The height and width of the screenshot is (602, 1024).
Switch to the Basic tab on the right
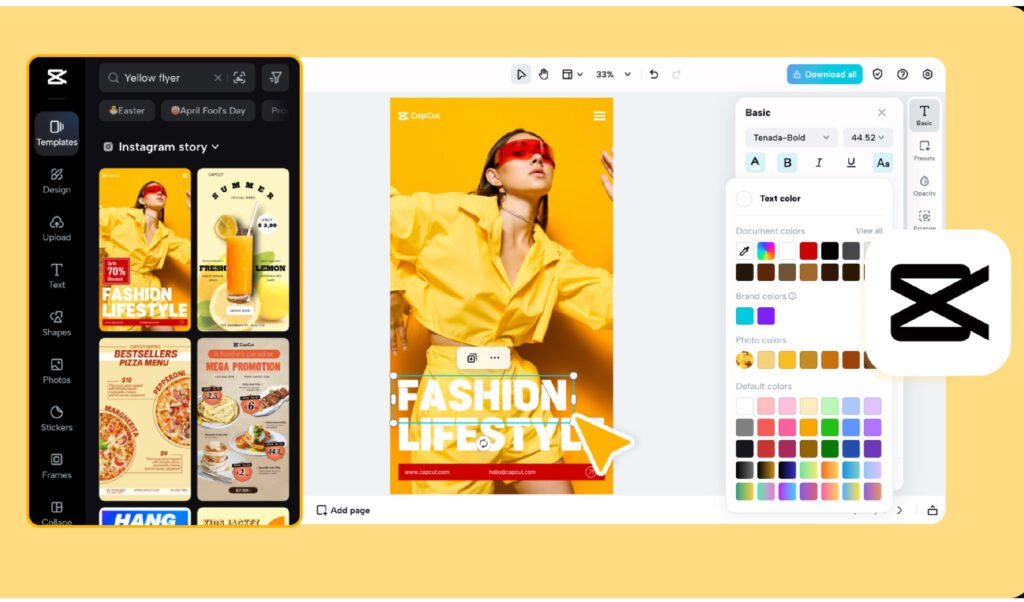[922, 117]
